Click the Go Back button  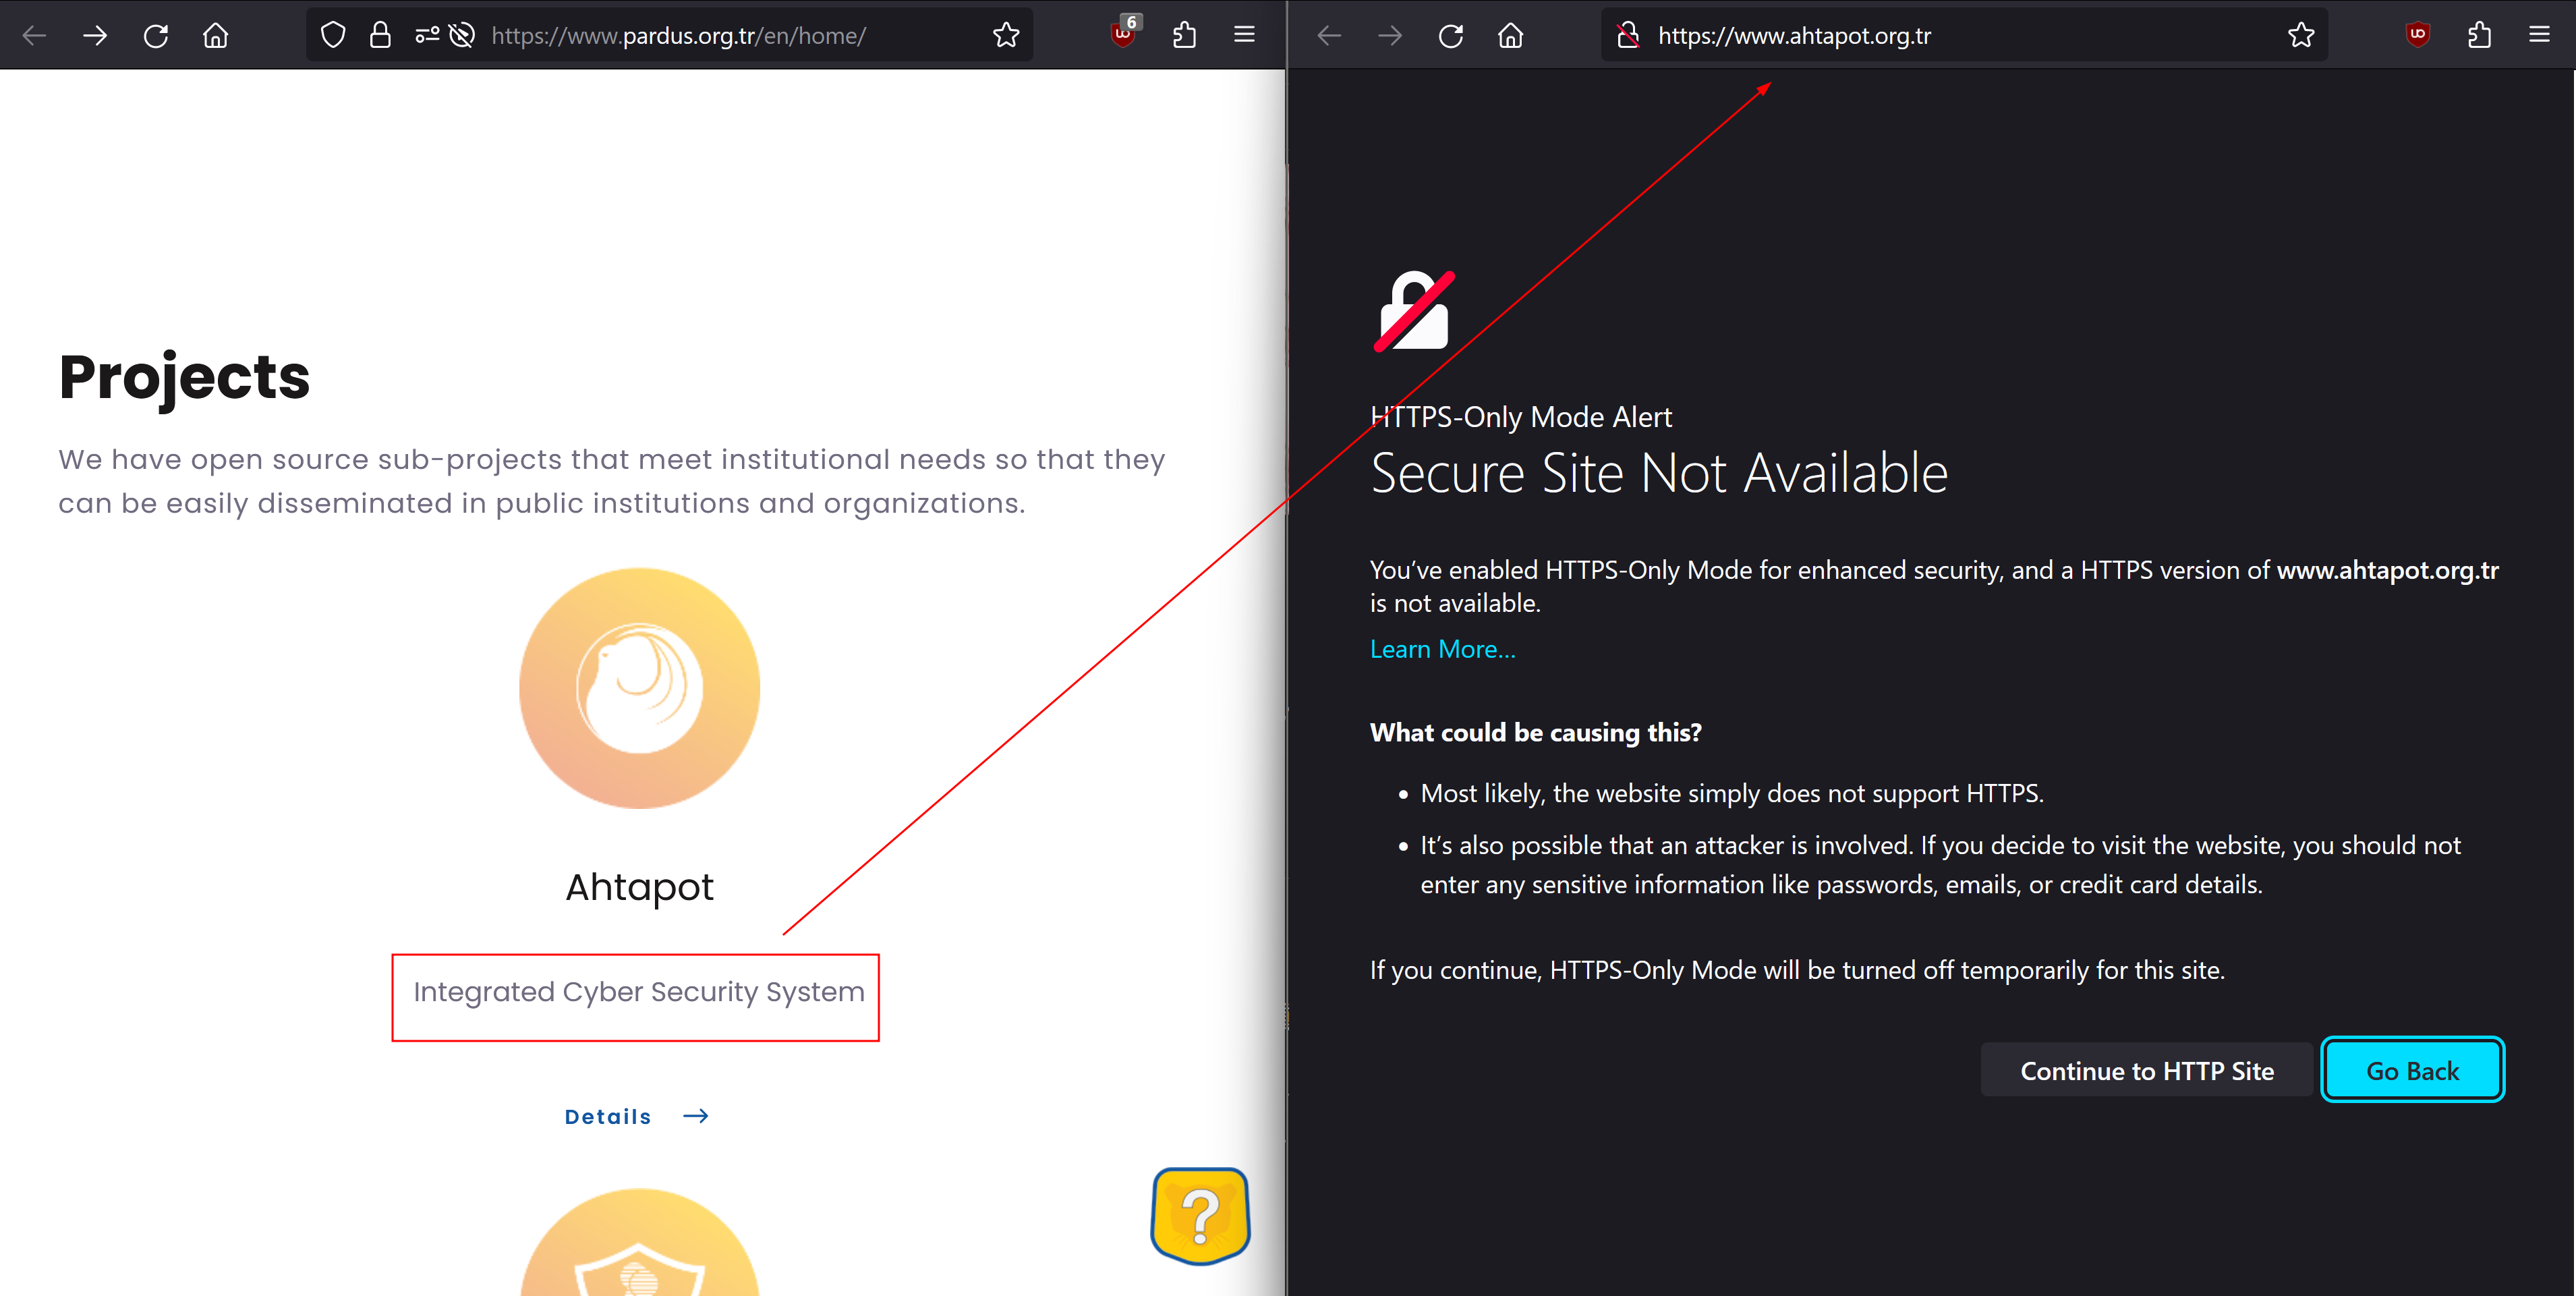pos(2411,1070)
